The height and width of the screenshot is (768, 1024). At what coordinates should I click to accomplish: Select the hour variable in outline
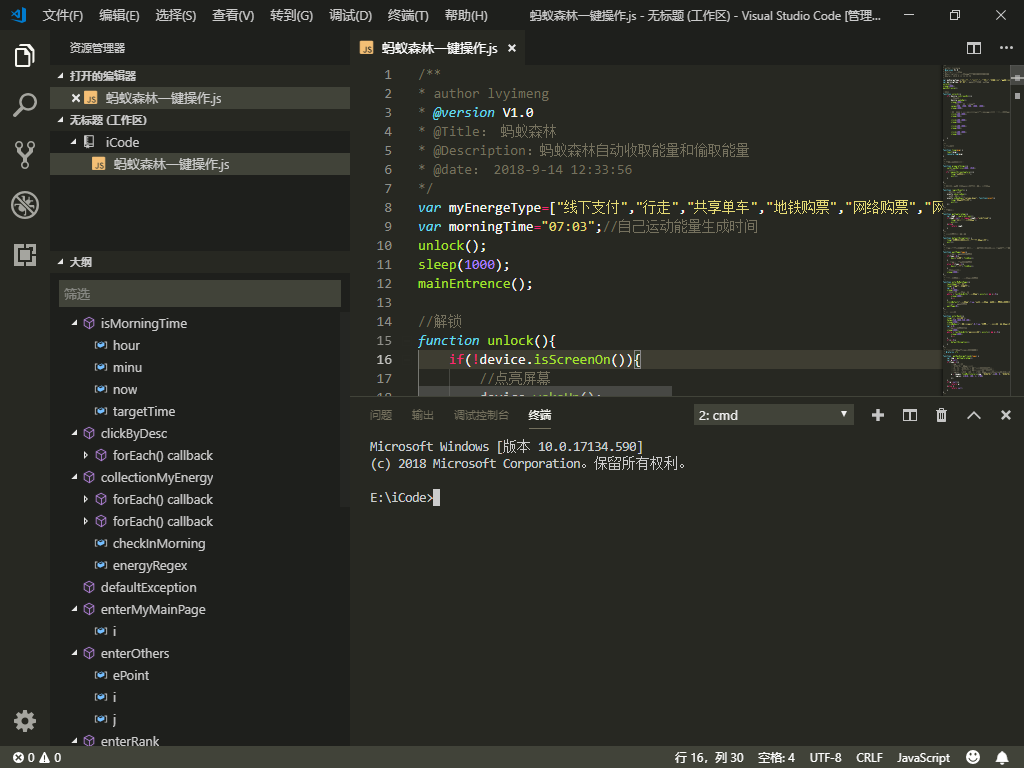coord(126,345)
